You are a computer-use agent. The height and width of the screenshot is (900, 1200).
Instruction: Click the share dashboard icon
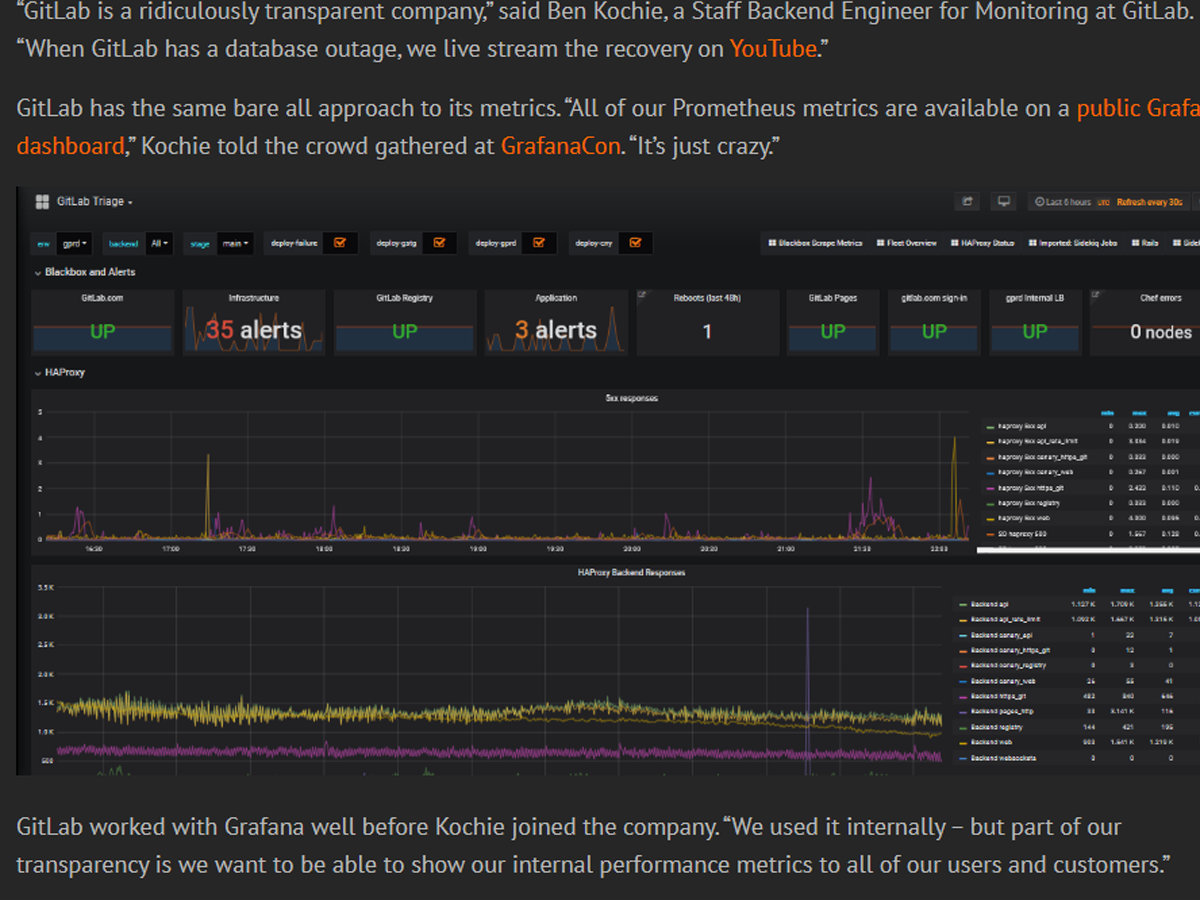click(x=967, y=202)
